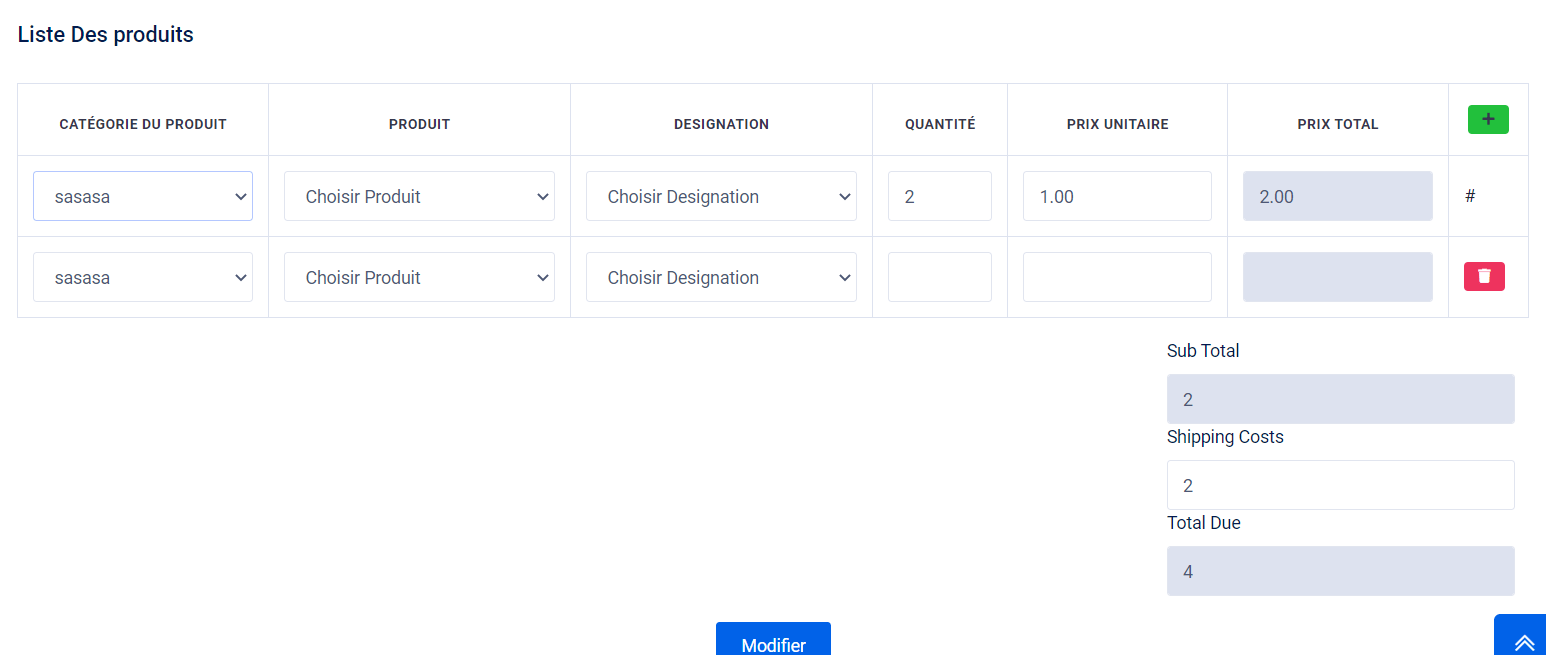
Task: Click the Prix Total field showing 2.00
Action: point(1337,196)
